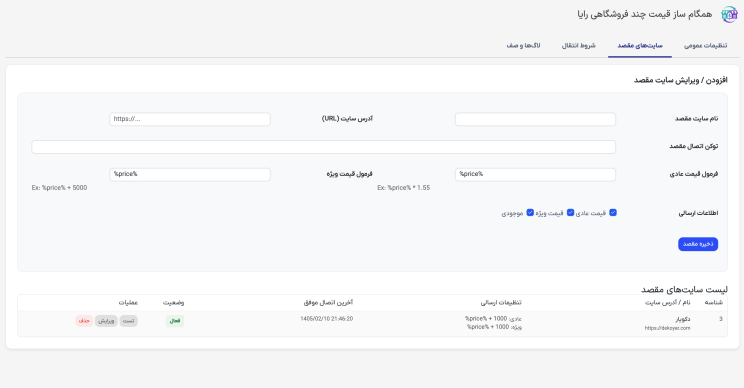Click the وضعیت column header
The height and width of the screenshot is (388, 744).
pos(174,302)
